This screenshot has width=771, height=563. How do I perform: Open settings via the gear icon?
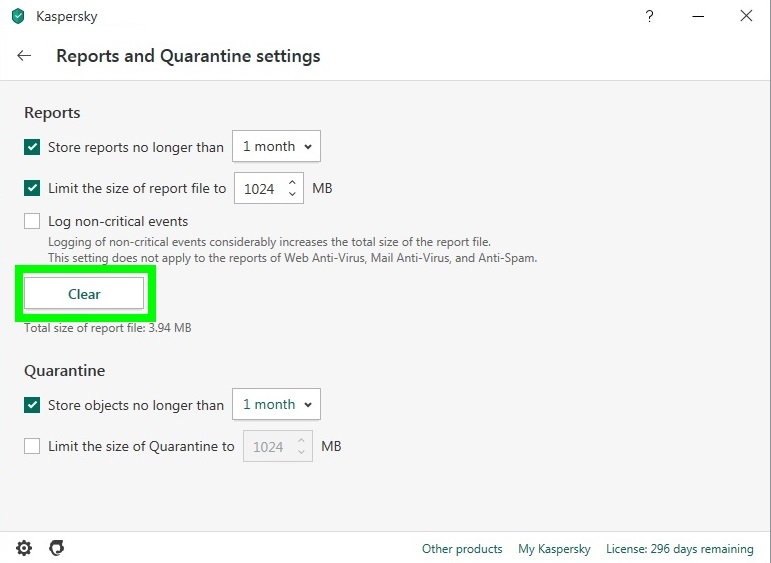[24, 548]
